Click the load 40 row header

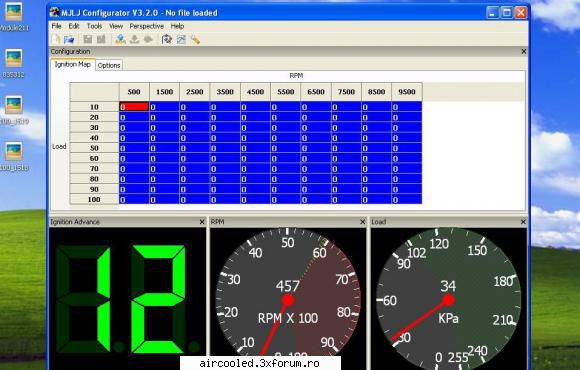click(x=94, y=138)
